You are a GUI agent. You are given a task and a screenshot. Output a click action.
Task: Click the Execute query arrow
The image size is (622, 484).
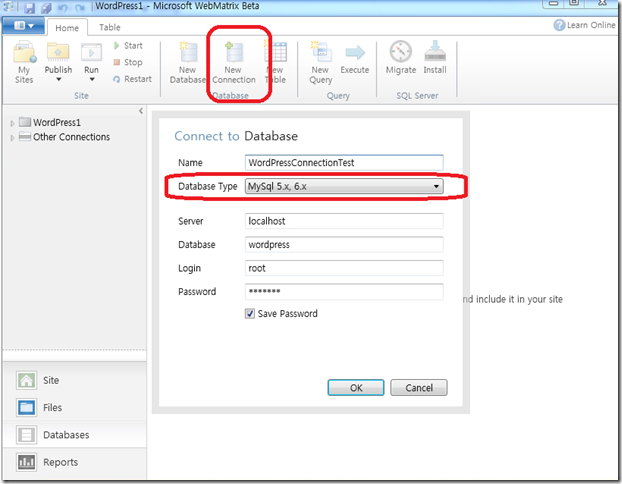click(x=355, y=52)
